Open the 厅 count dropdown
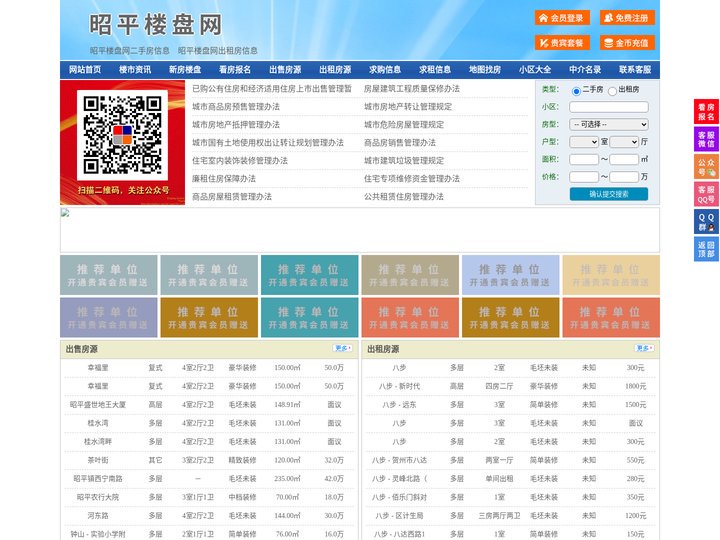The width and height of the screenshot is (720, 540). (x=624, y=142)
